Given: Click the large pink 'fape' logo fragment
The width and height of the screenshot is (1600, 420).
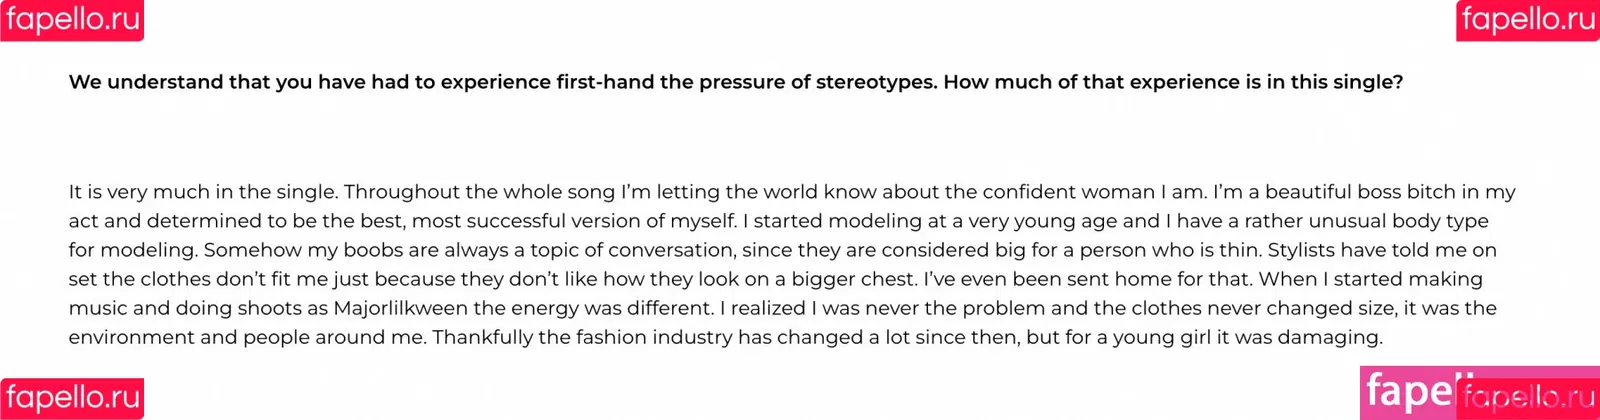Looking at the screenshot, I should tap(1410, 392).
